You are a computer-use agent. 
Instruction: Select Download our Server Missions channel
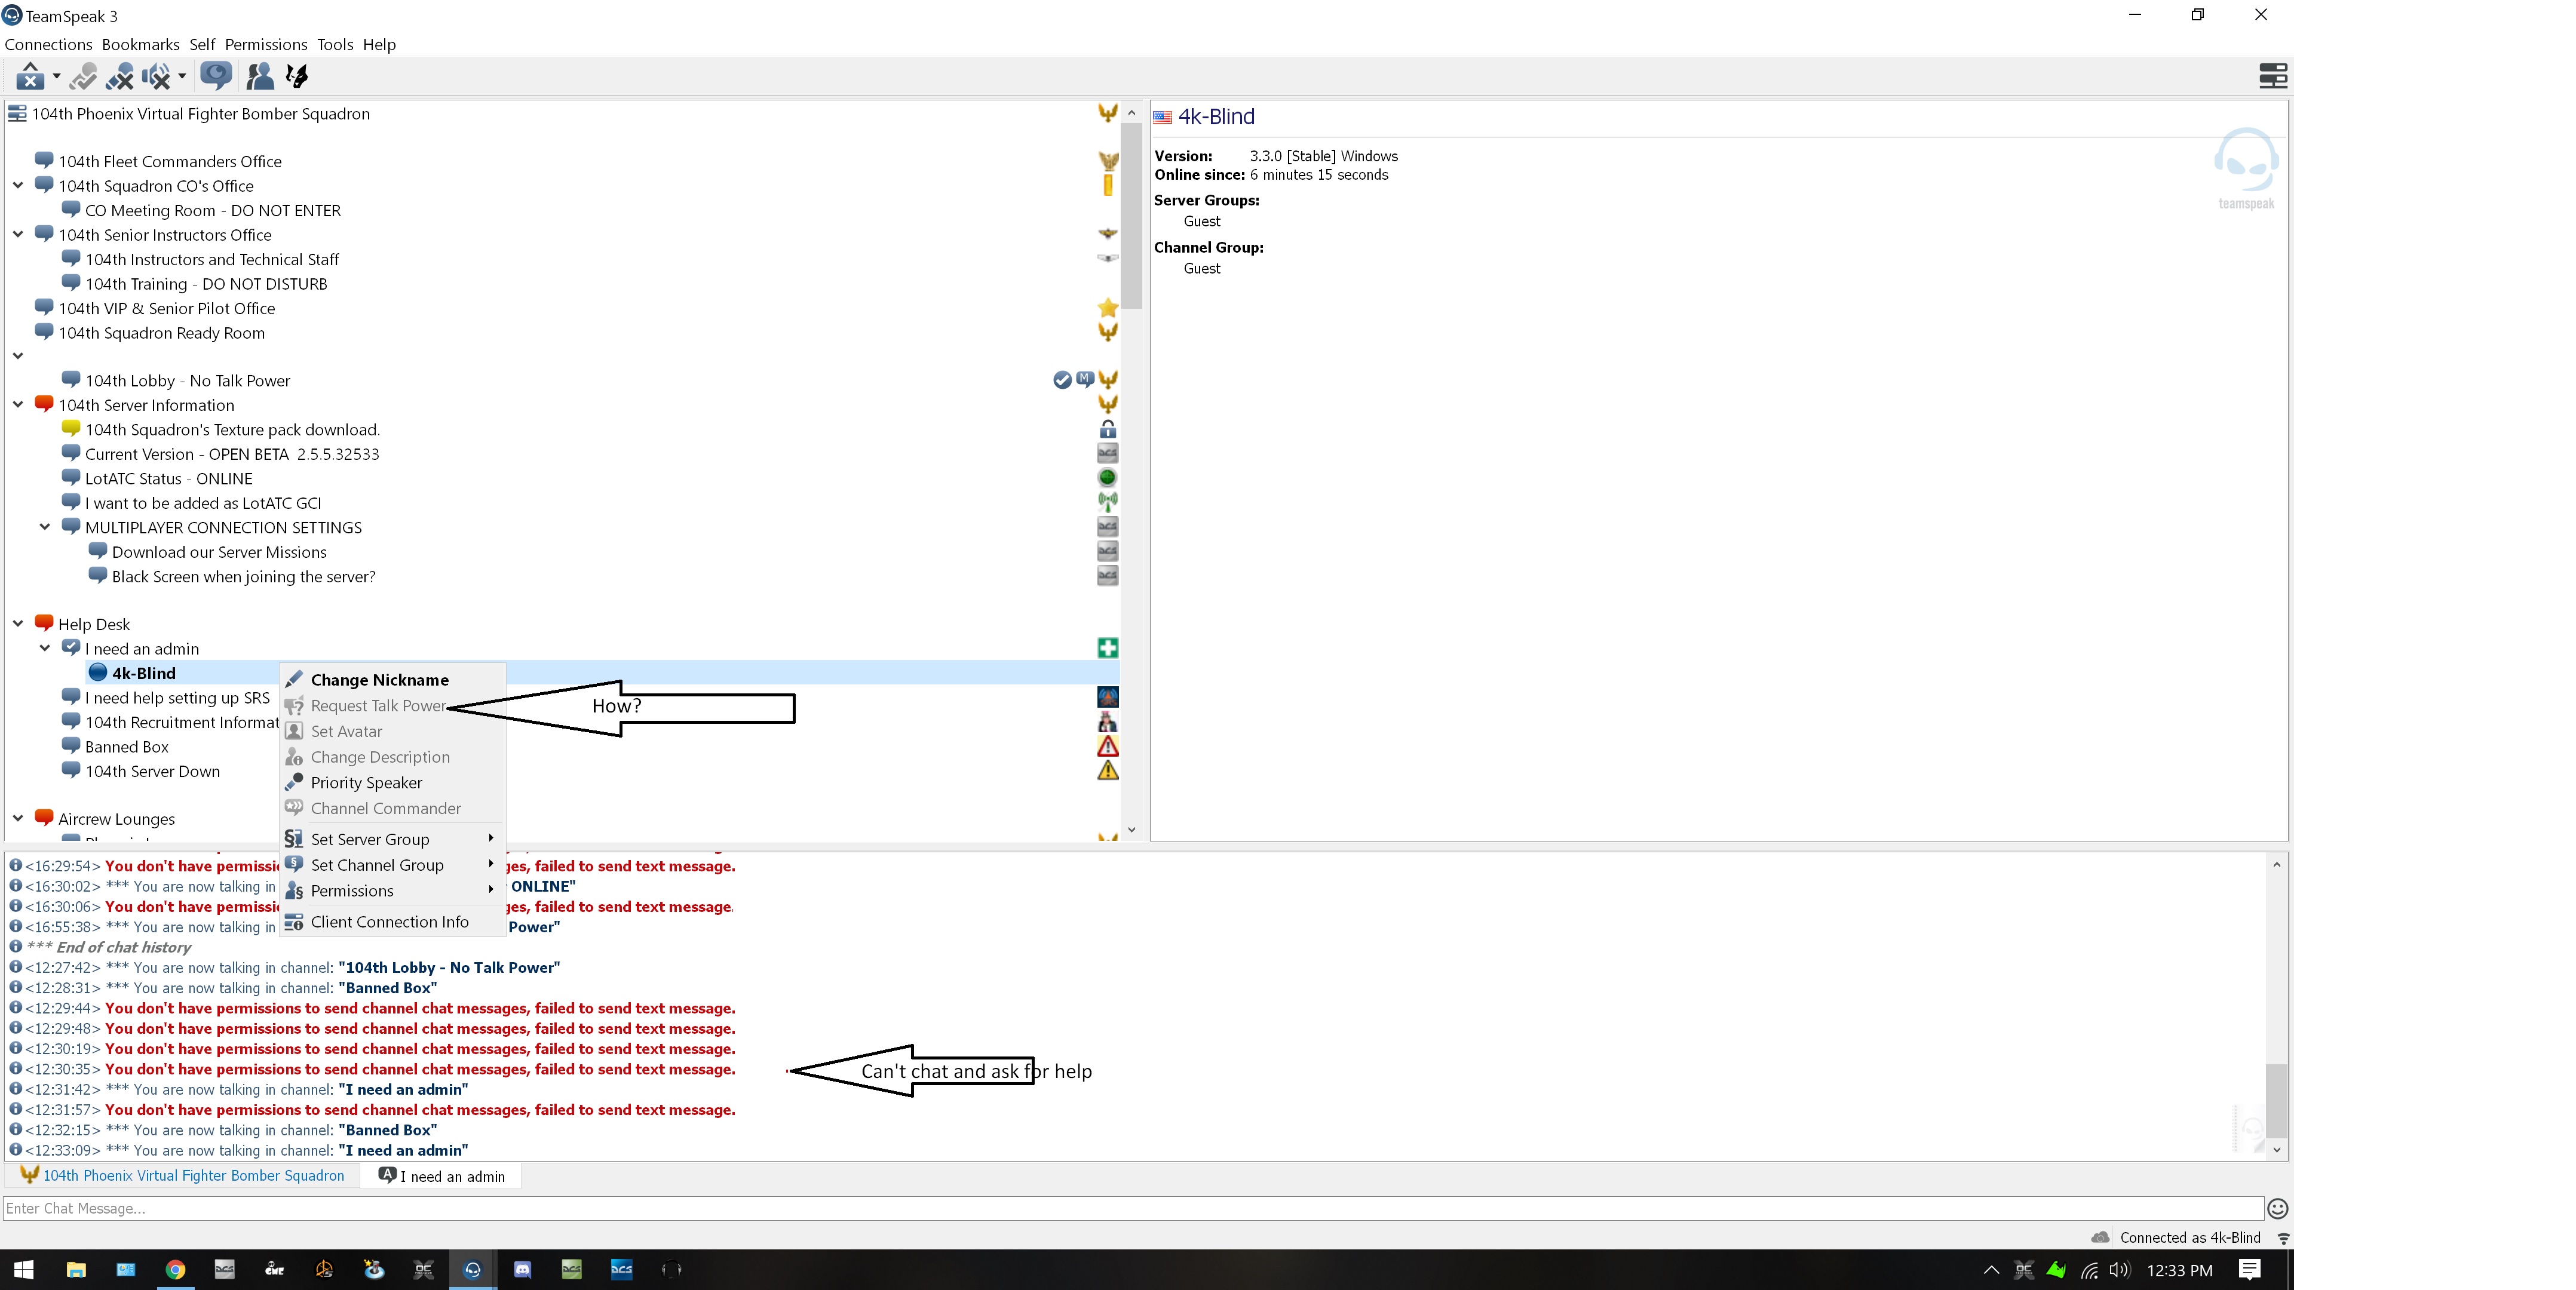click(x=219, y=552)
